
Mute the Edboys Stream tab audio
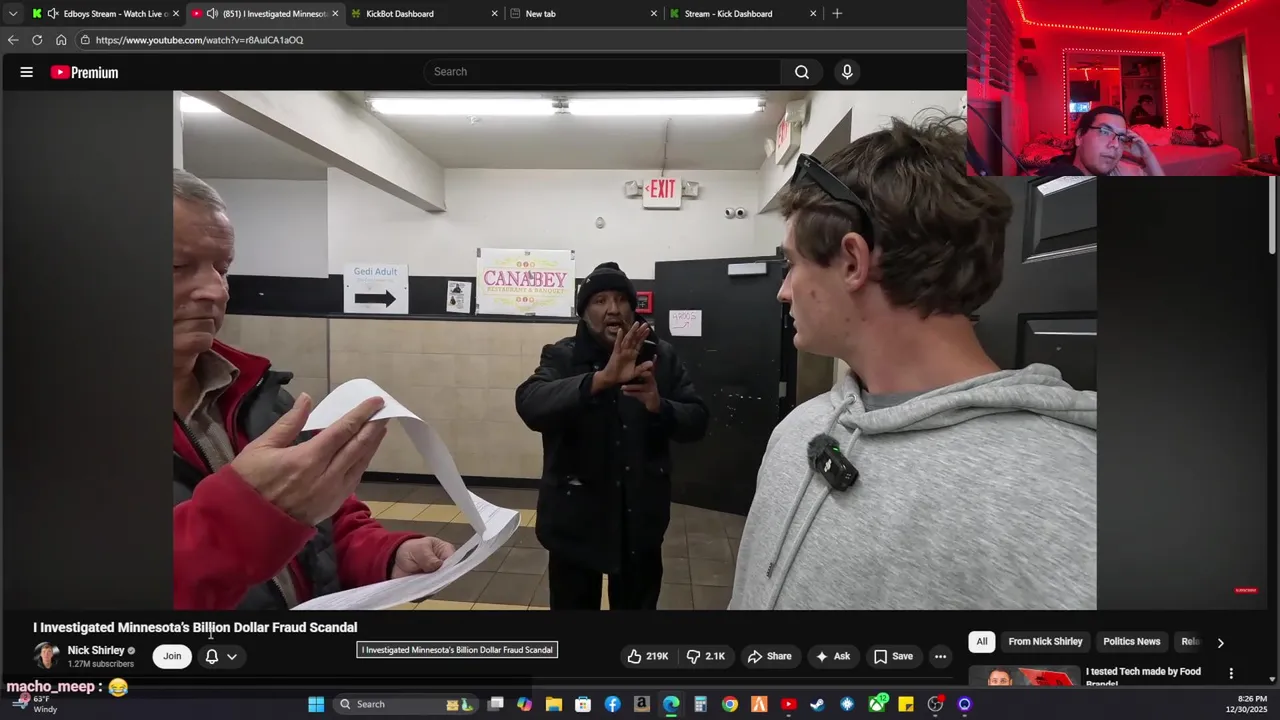53,14
